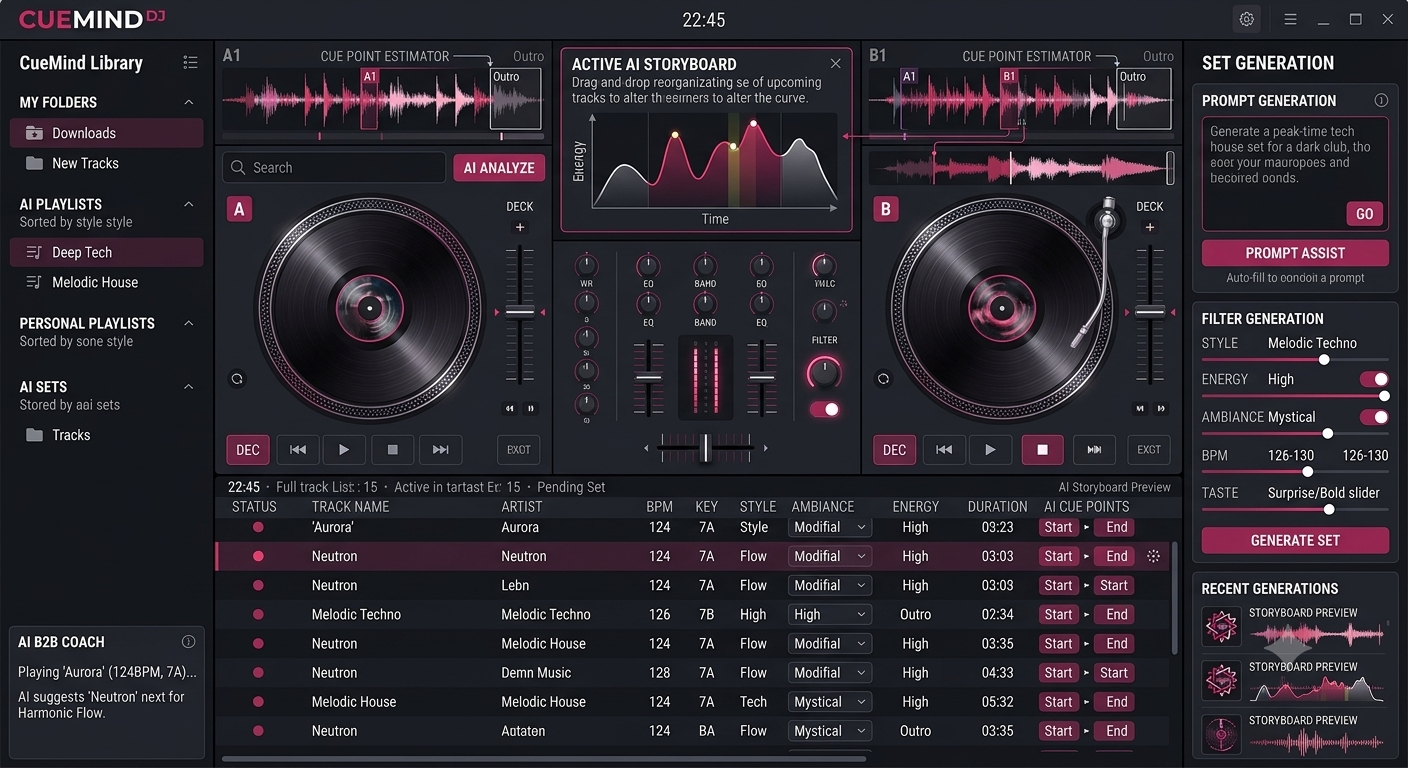This screenshot has width=1408, height=768.
Task: Play Deck A
Action: (344, 450)
